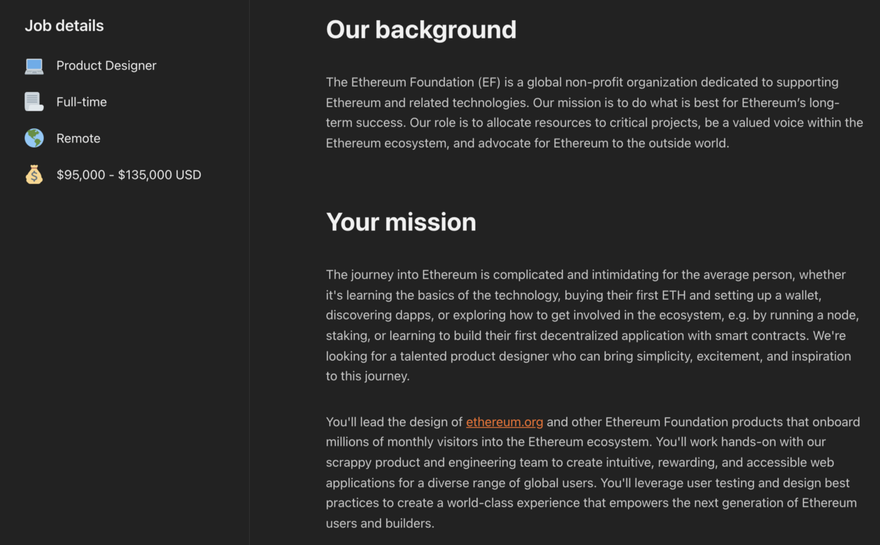Click the money bag salary icon

pos(34,175)
